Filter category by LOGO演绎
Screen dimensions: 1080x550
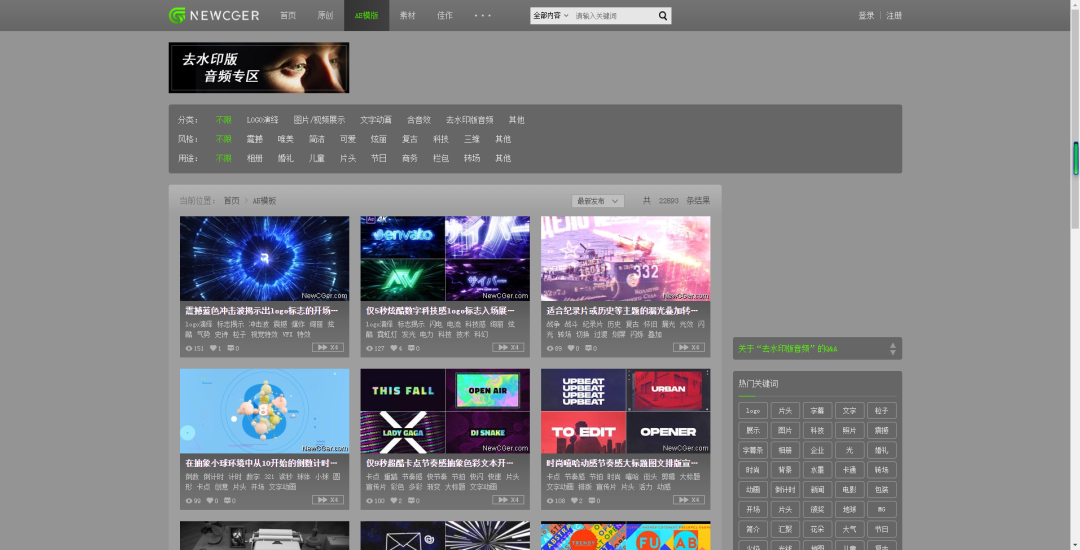262,120
